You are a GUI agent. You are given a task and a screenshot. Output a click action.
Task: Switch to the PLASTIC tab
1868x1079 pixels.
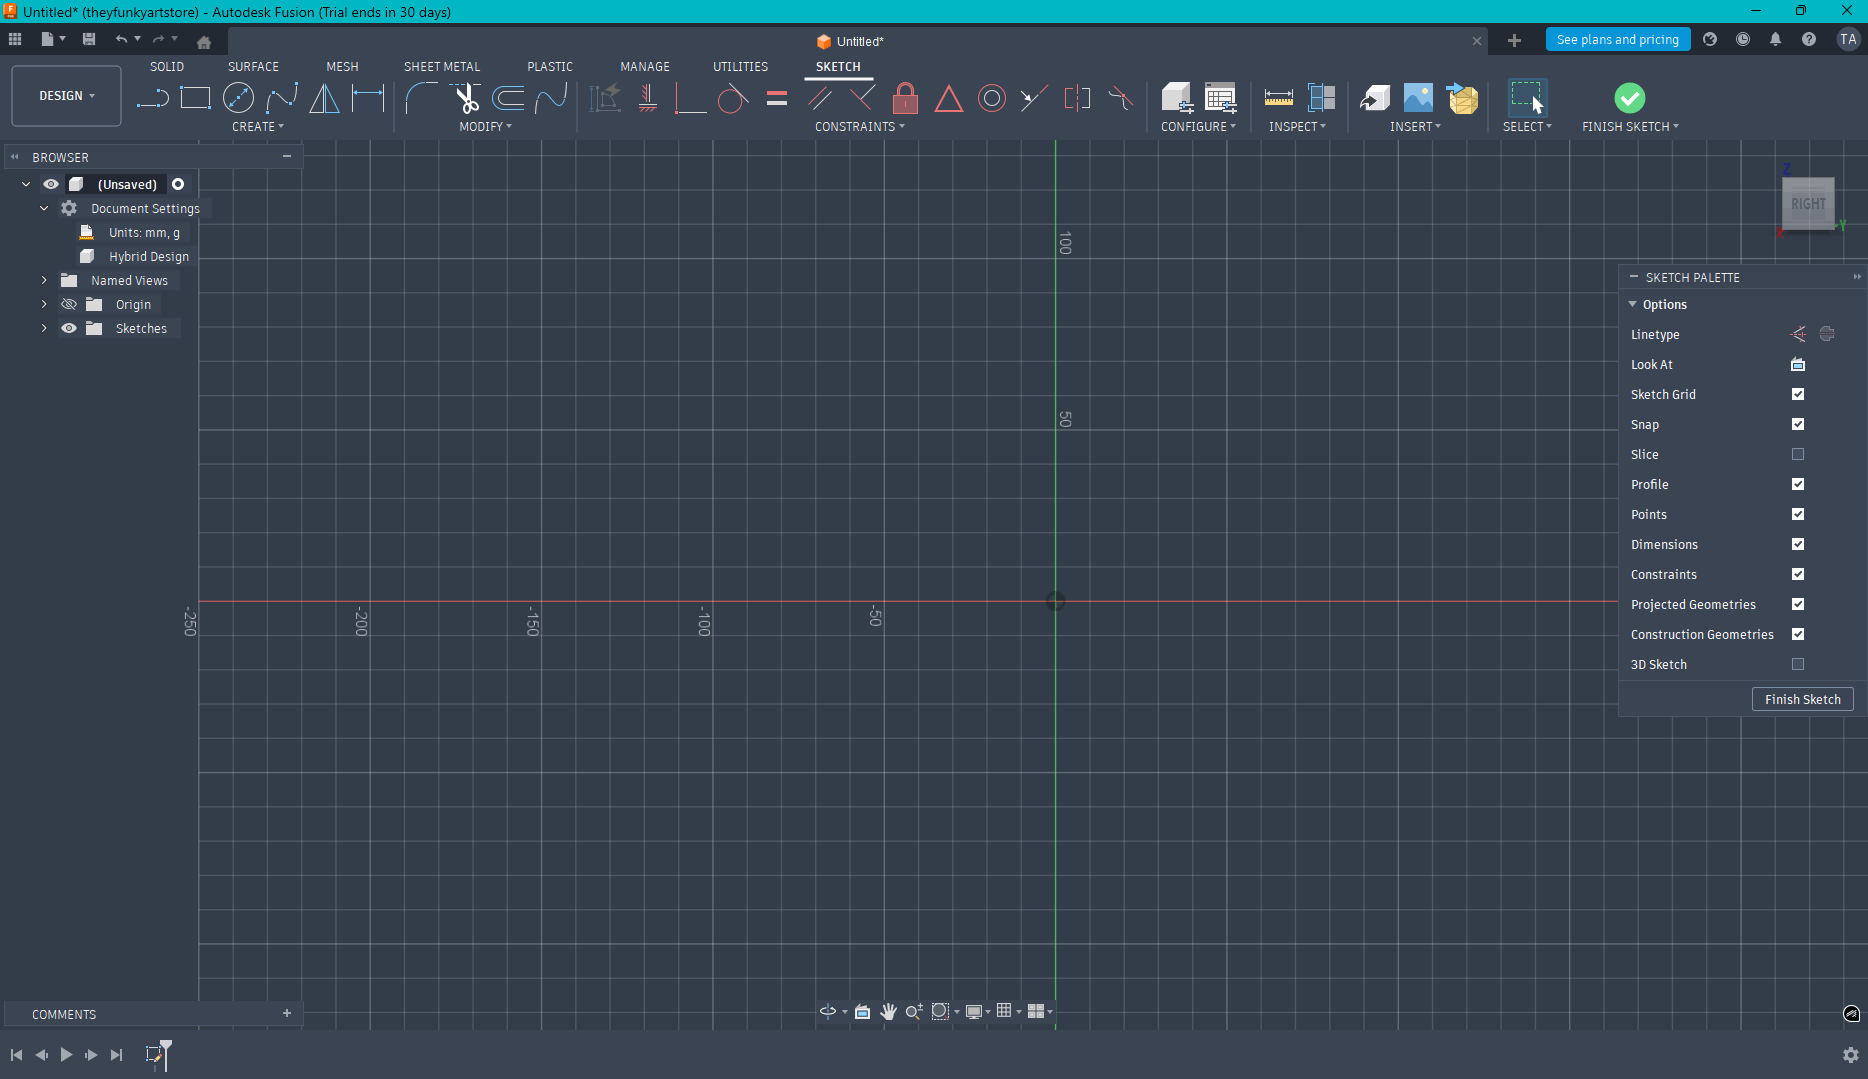click(550, 67)
